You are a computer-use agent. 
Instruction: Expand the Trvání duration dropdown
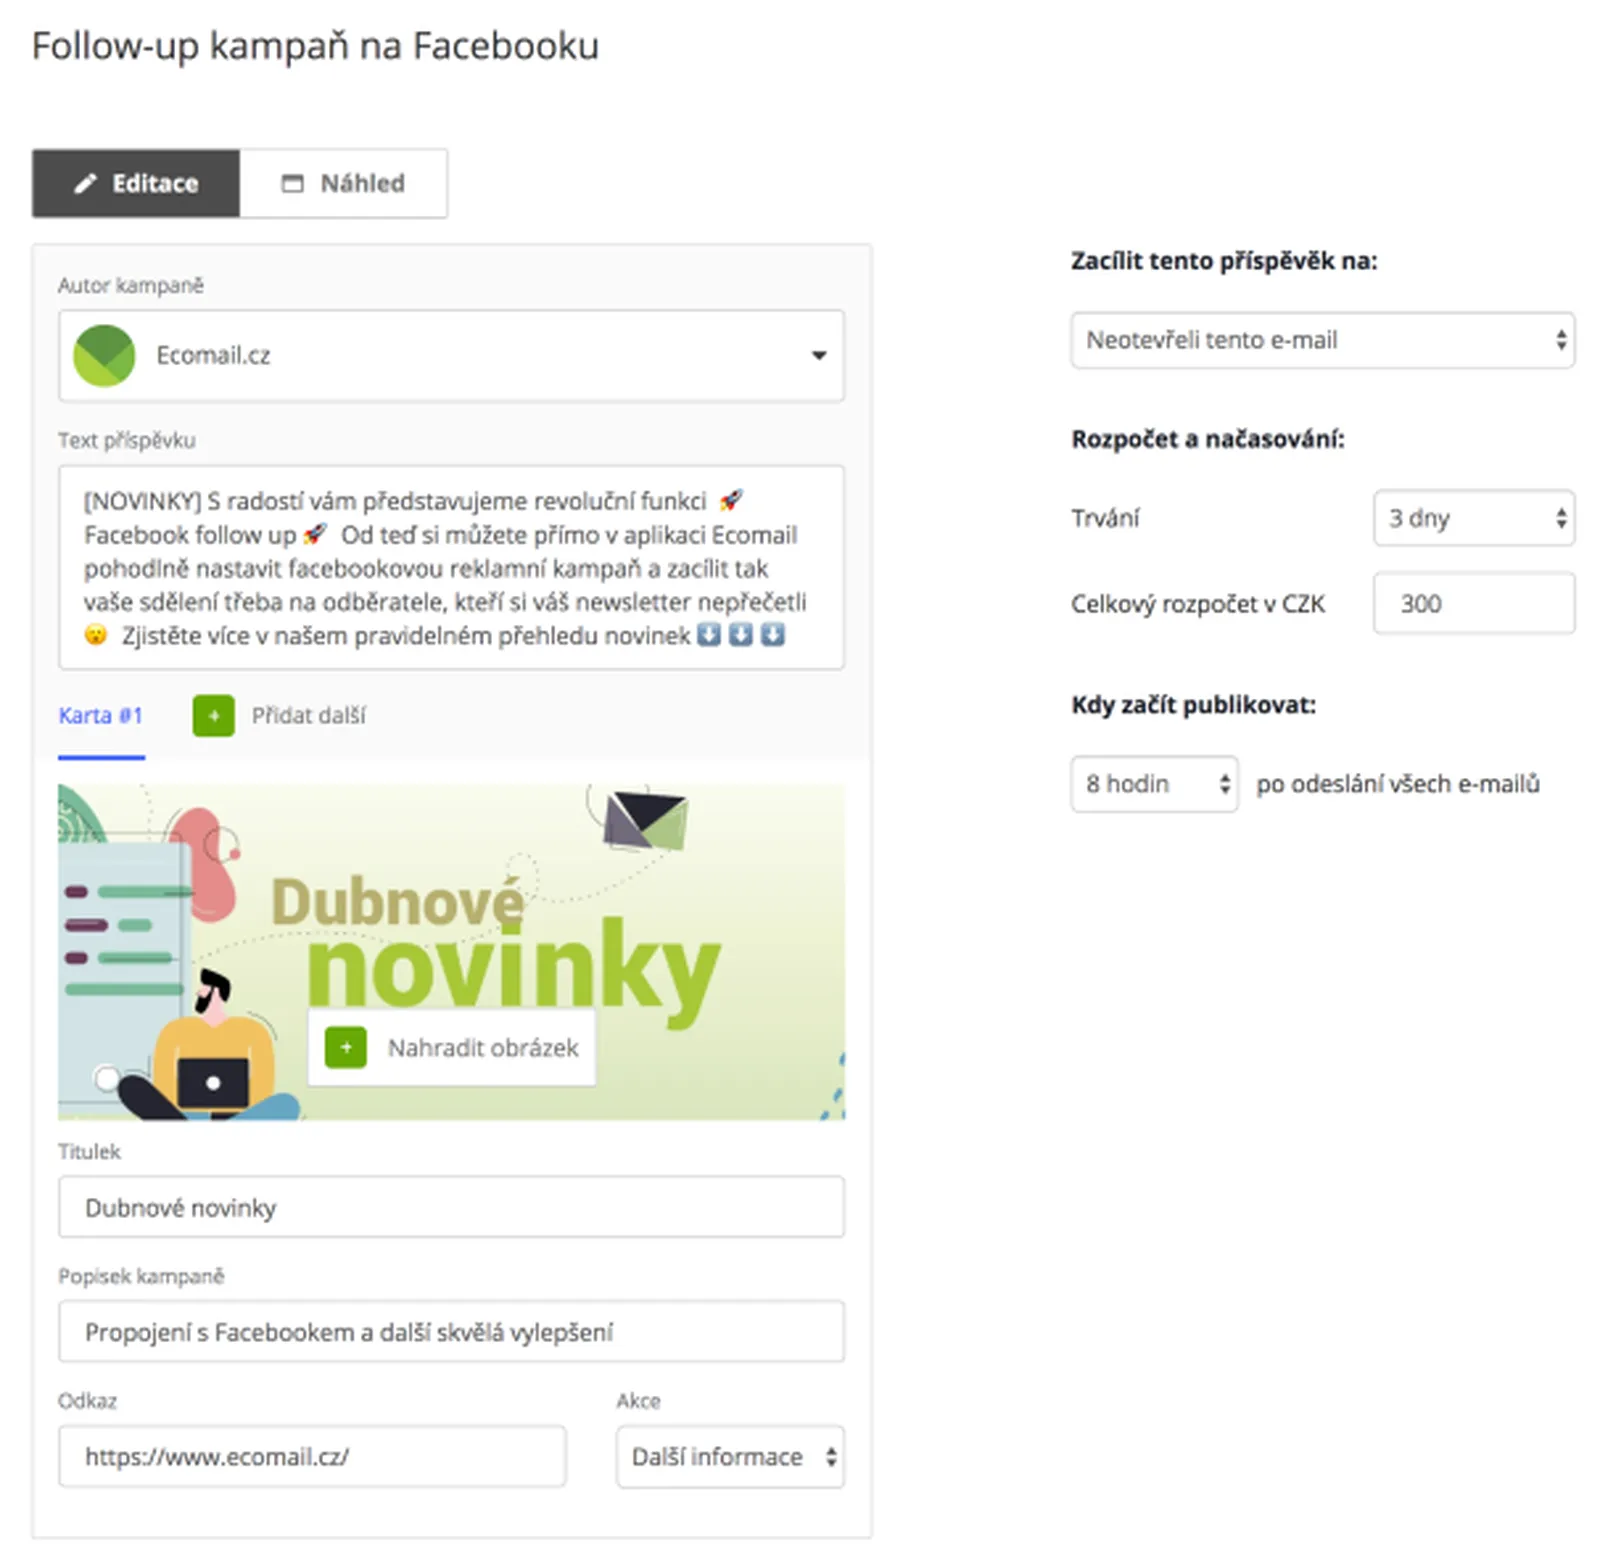click(x=1473, y=518)
